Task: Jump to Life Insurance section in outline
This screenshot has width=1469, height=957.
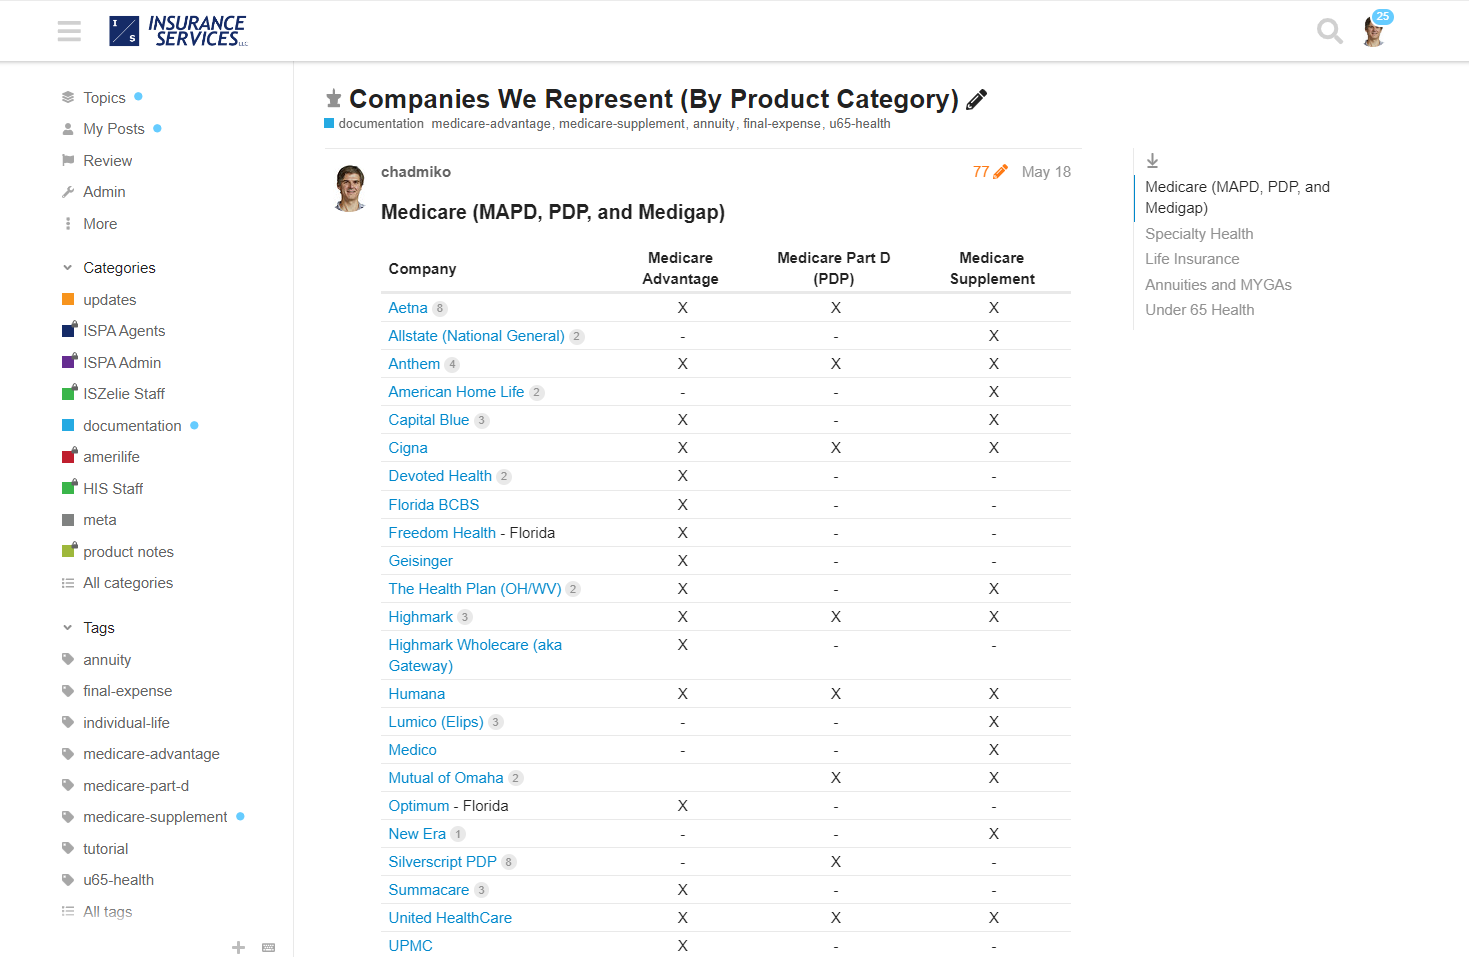Action: [1191, 259]
